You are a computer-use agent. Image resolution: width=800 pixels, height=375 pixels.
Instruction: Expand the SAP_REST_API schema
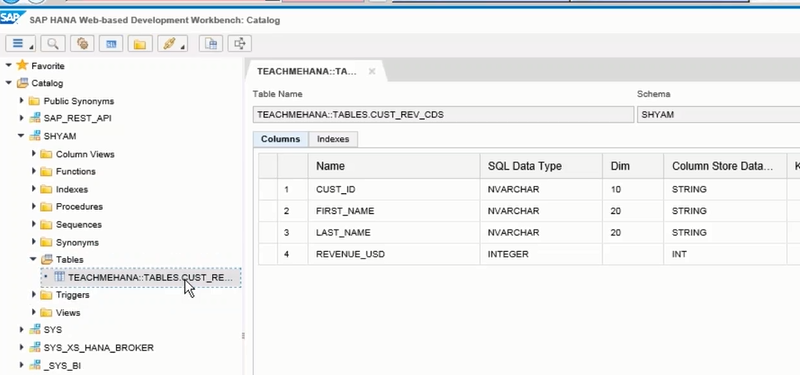[21, 118]
